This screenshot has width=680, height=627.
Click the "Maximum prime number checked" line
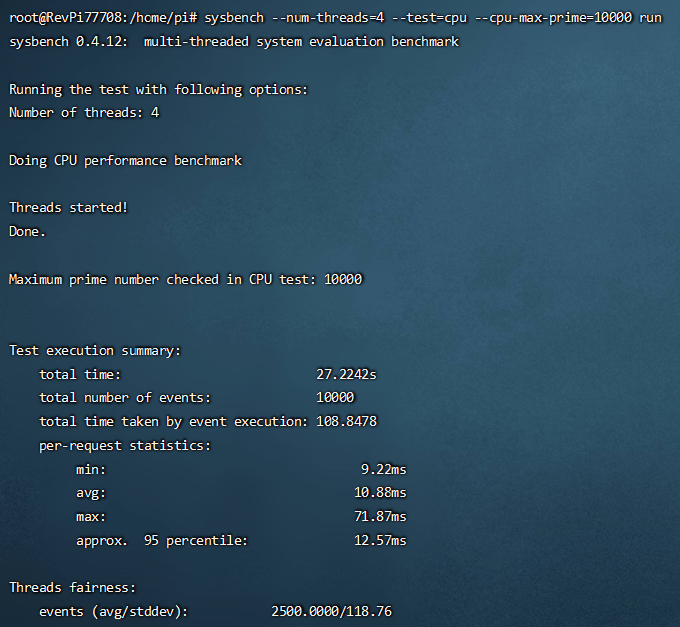[185, 279]
